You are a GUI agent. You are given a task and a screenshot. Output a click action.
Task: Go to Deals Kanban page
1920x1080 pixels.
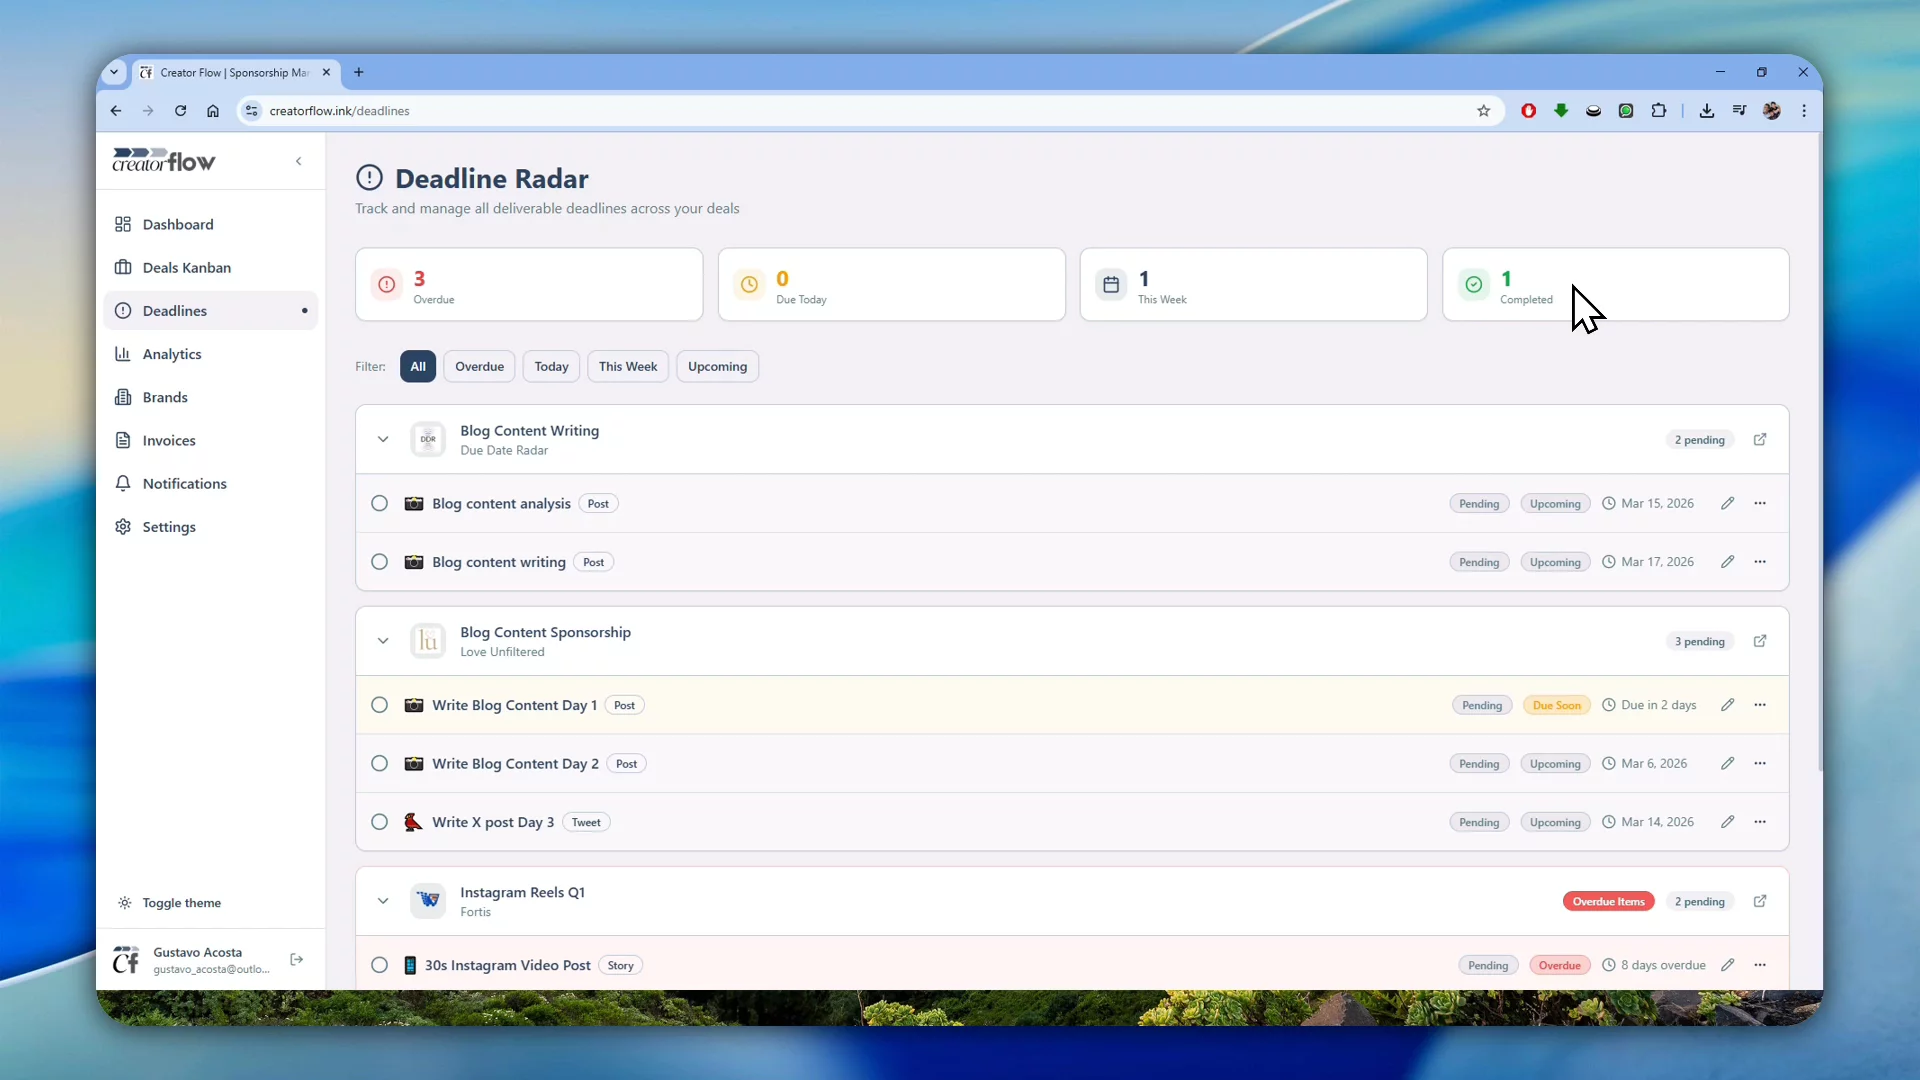[x=186, y=267]
